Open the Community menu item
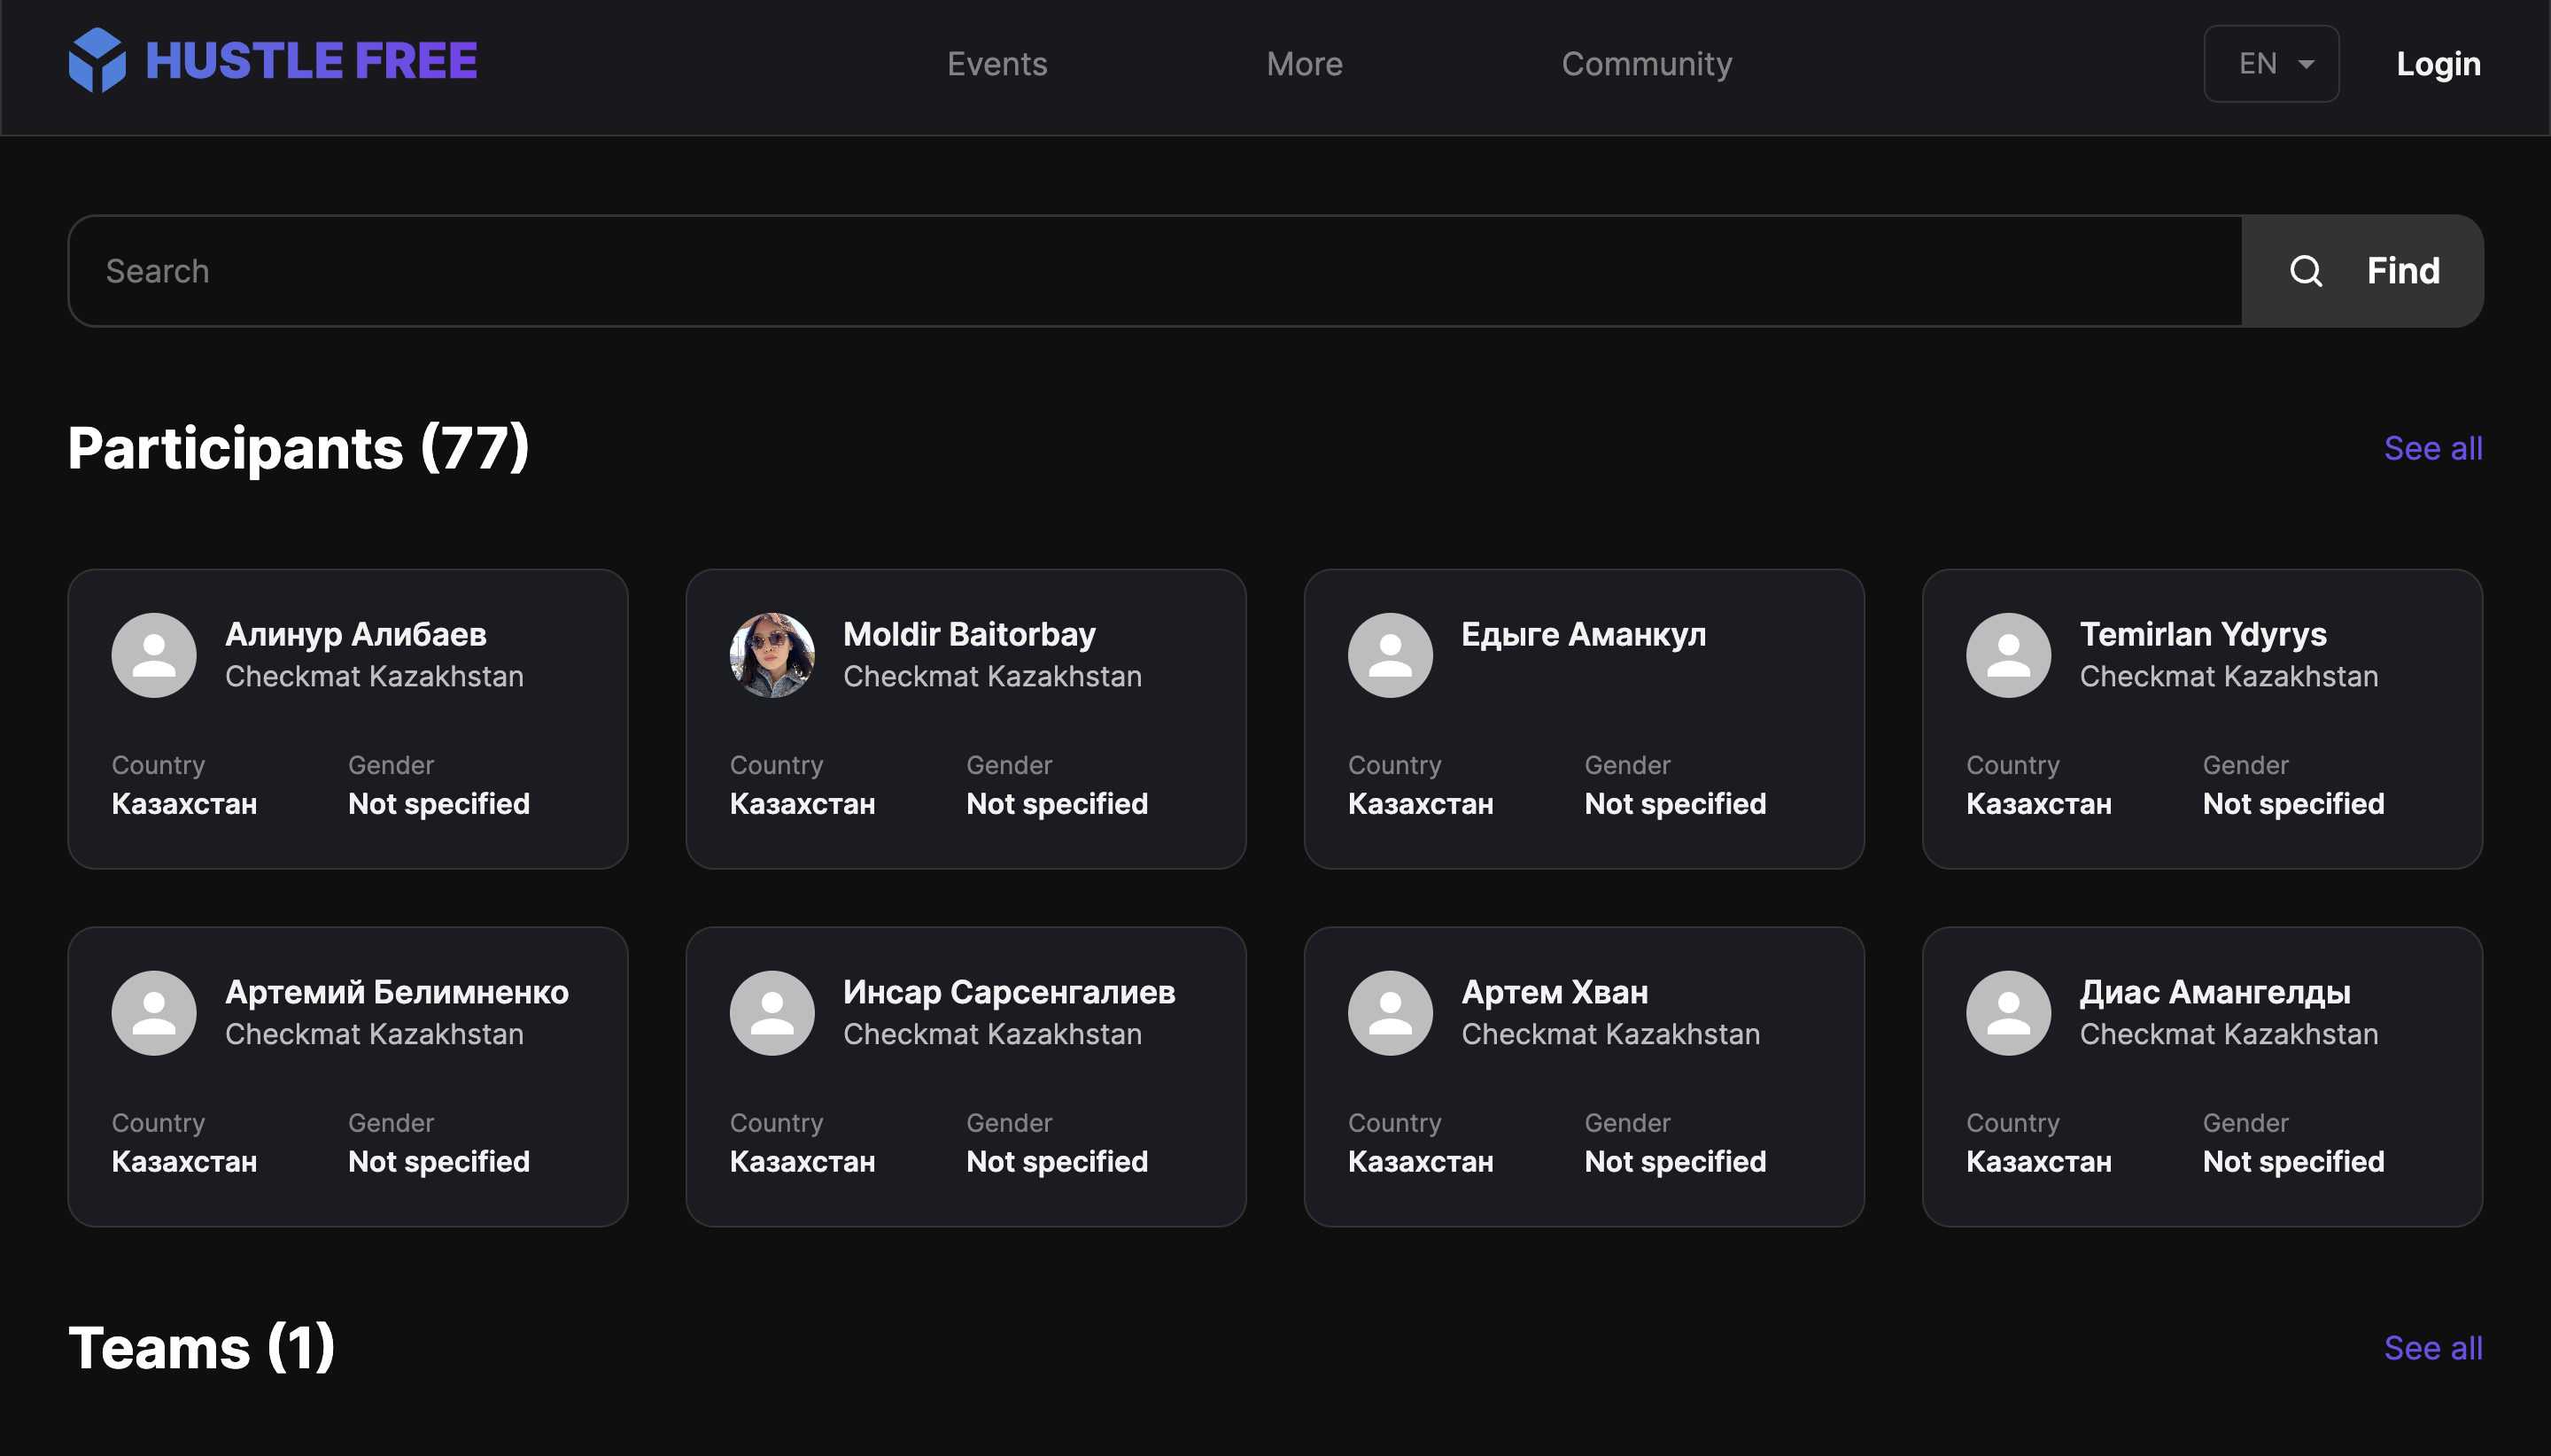The image size is (2551, 1456). (1646, 63)
